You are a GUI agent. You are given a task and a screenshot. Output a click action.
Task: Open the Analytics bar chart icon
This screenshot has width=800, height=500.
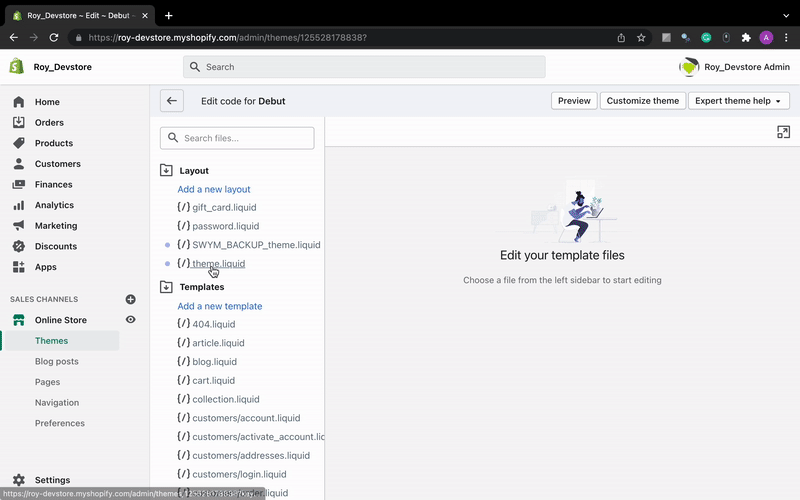(x=19, y=205)
